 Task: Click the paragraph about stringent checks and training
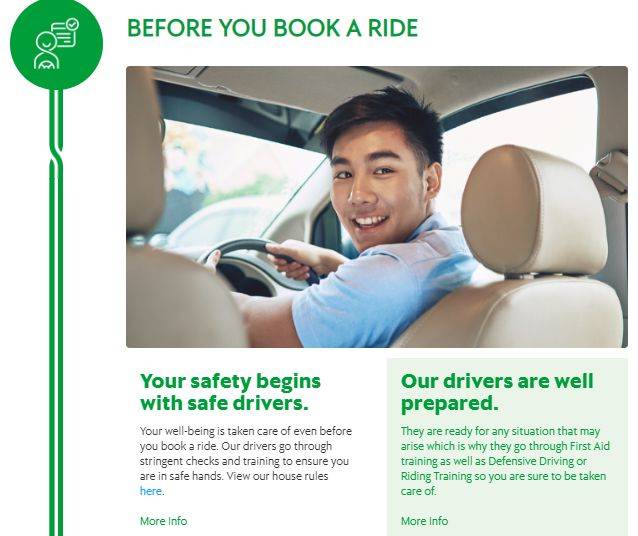point(246,461)
